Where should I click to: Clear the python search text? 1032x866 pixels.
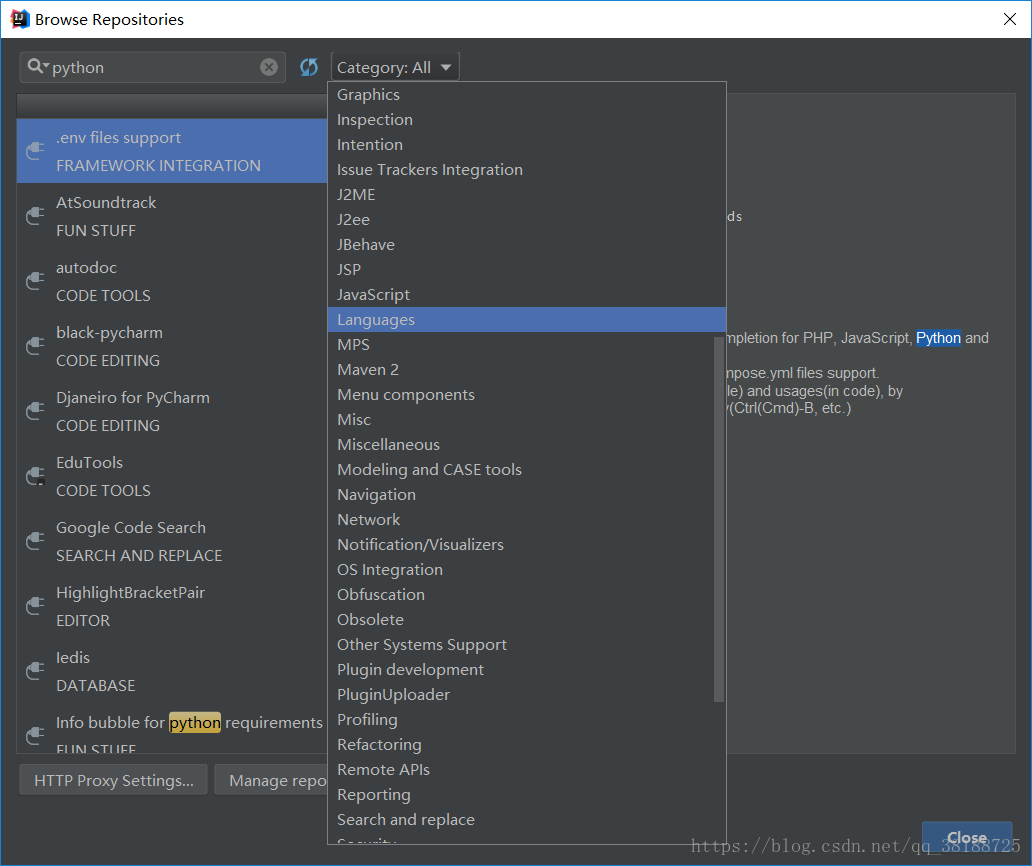pyautogui.click(x=269, y=67)
